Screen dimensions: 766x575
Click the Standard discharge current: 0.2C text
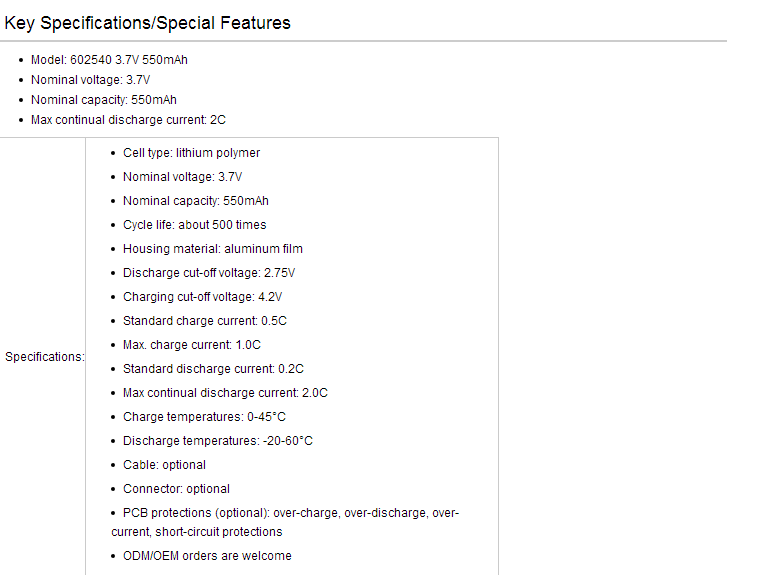[x=213, y=368]
